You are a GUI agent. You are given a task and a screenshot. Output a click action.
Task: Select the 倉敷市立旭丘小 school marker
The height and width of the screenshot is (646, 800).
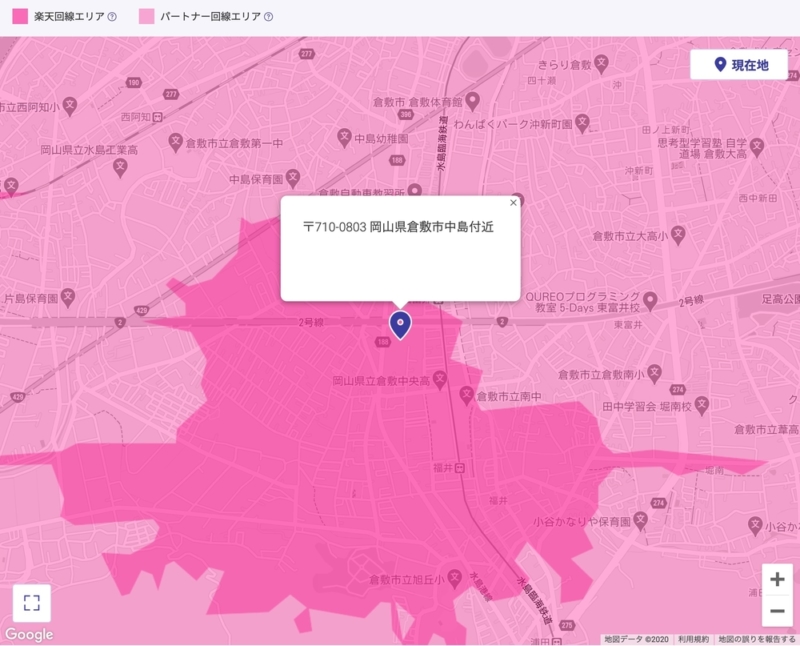point(454,578)
